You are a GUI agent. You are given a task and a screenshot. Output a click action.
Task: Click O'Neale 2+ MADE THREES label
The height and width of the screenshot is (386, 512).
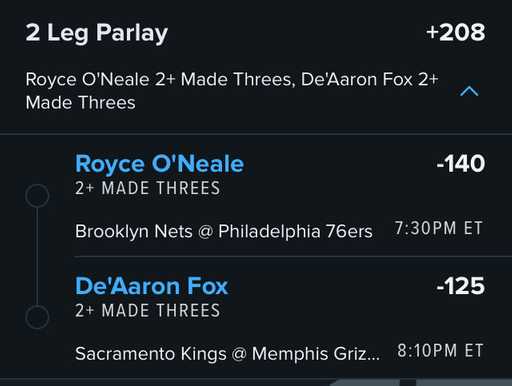point(148,188)
